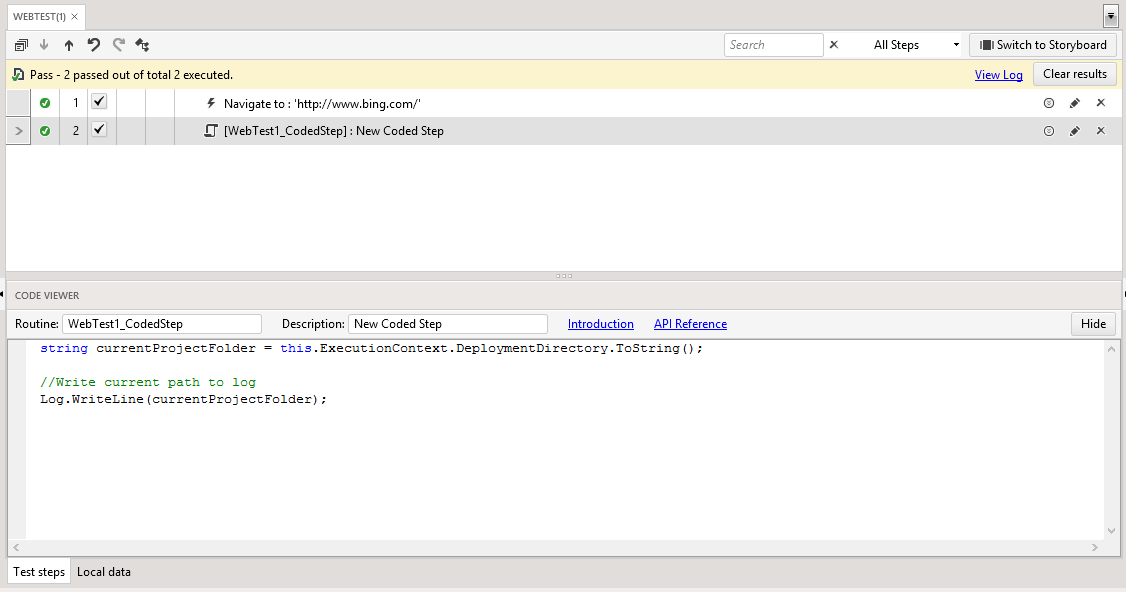Click the redo toolbar icon
This screenshot has height=592, width=1126.
tap(118, 45)
